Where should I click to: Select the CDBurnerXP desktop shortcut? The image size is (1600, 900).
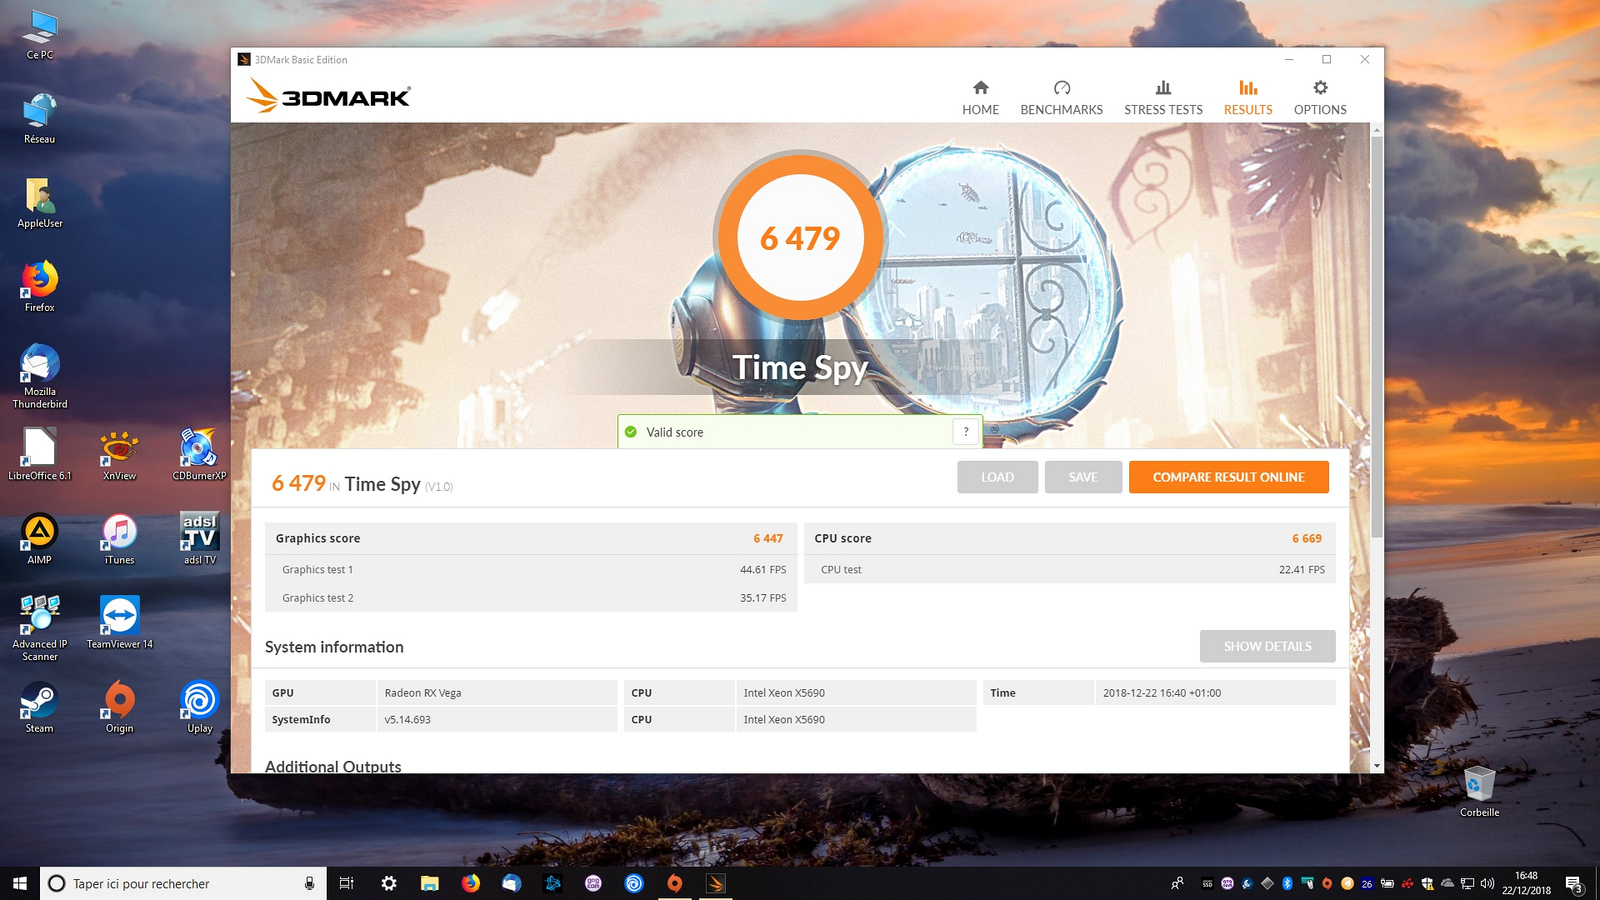click(200, 455)
